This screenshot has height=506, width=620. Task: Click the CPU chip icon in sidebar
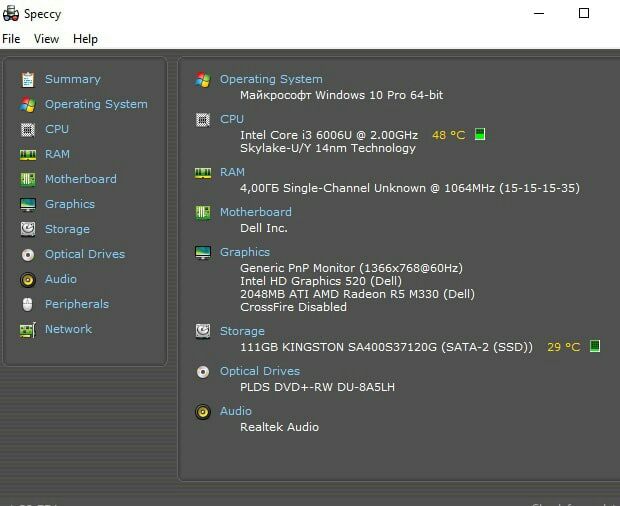28,129
